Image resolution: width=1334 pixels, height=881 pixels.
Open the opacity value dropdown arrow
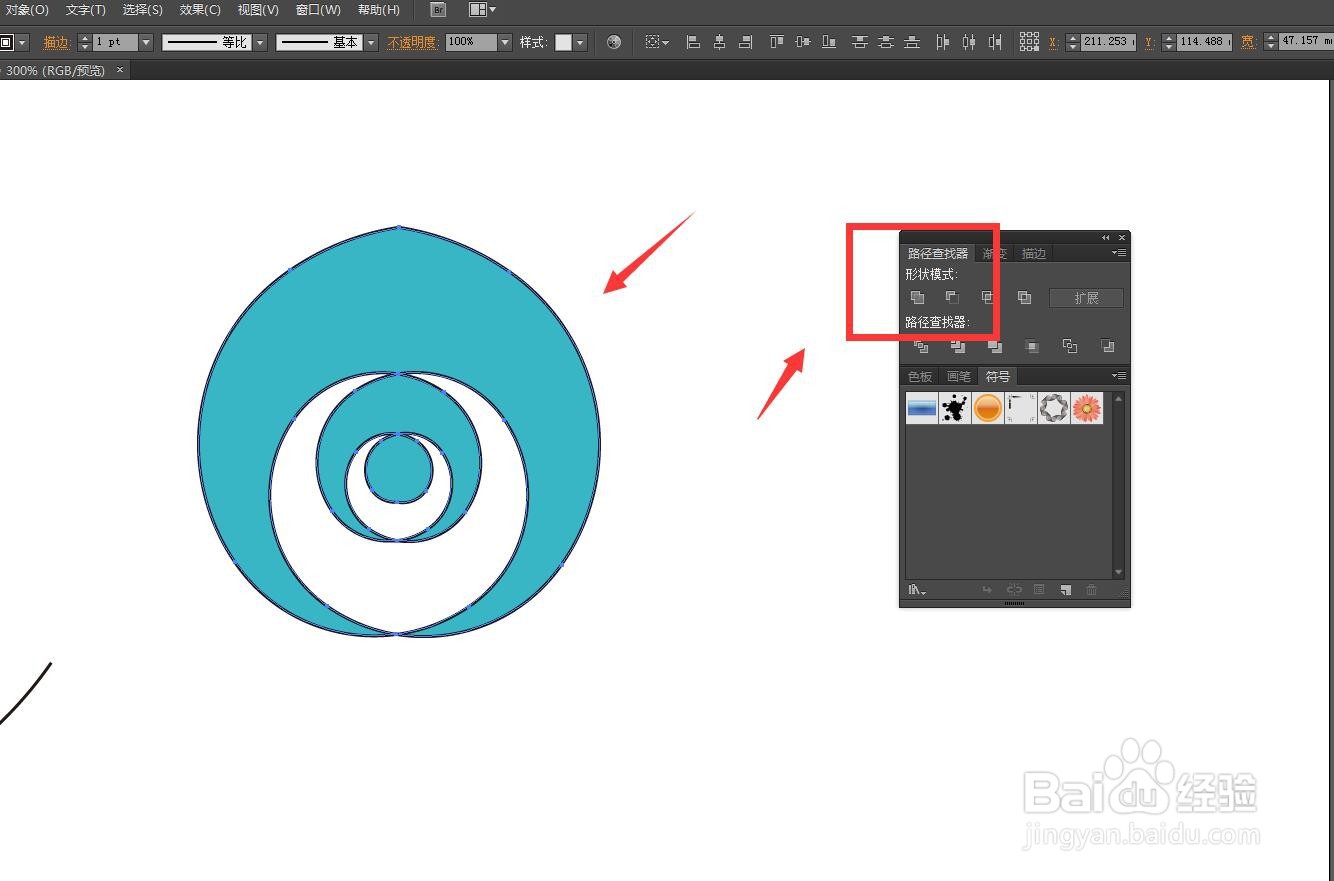pyautogui.click(x=505, y=42)
